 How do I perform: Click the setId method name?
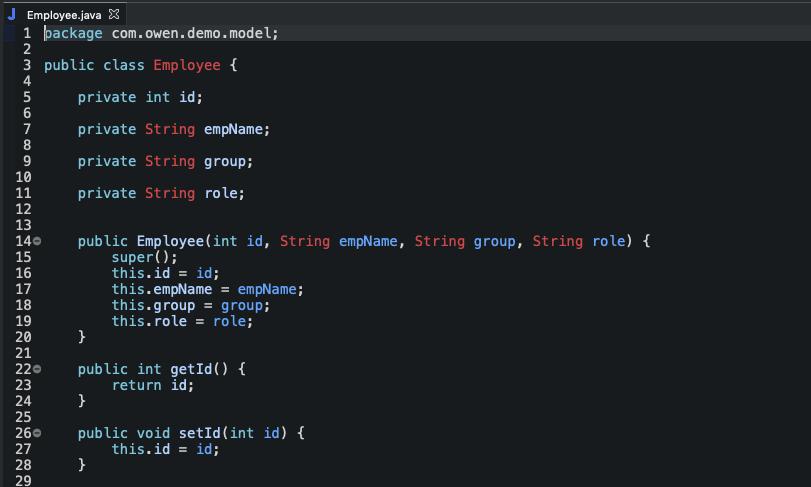coord(200,433)
